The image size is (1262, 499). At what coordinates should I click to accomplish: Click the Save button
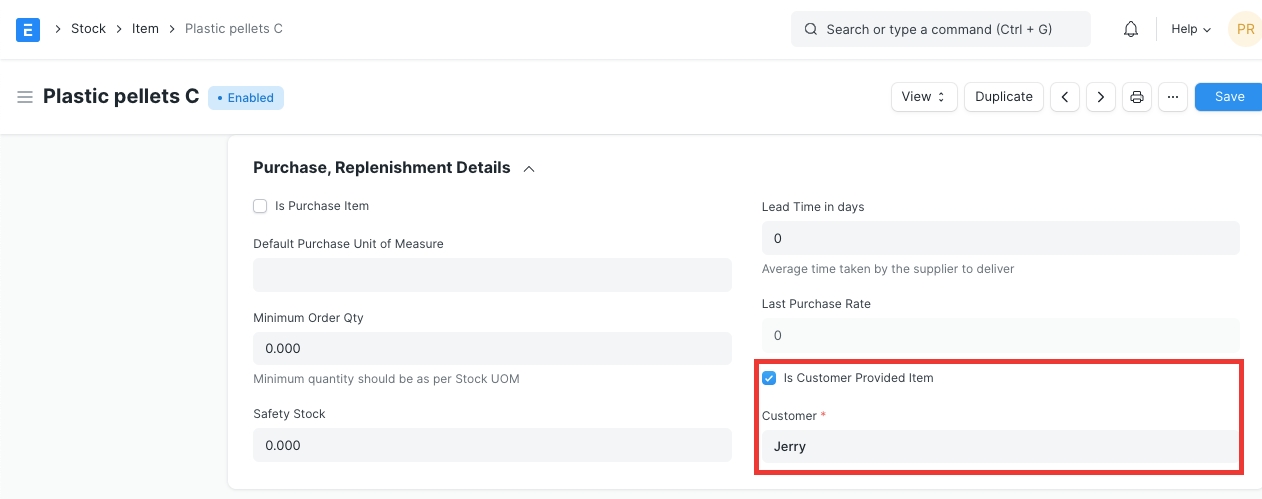coord(1229,97)
